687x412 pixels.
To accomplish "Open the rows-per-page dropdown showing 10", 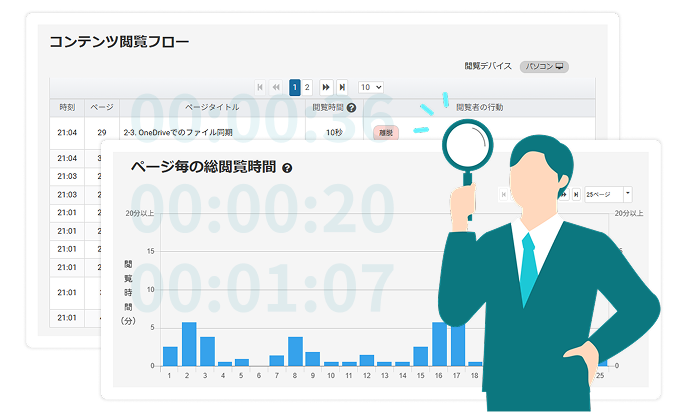I will [371, 87].
